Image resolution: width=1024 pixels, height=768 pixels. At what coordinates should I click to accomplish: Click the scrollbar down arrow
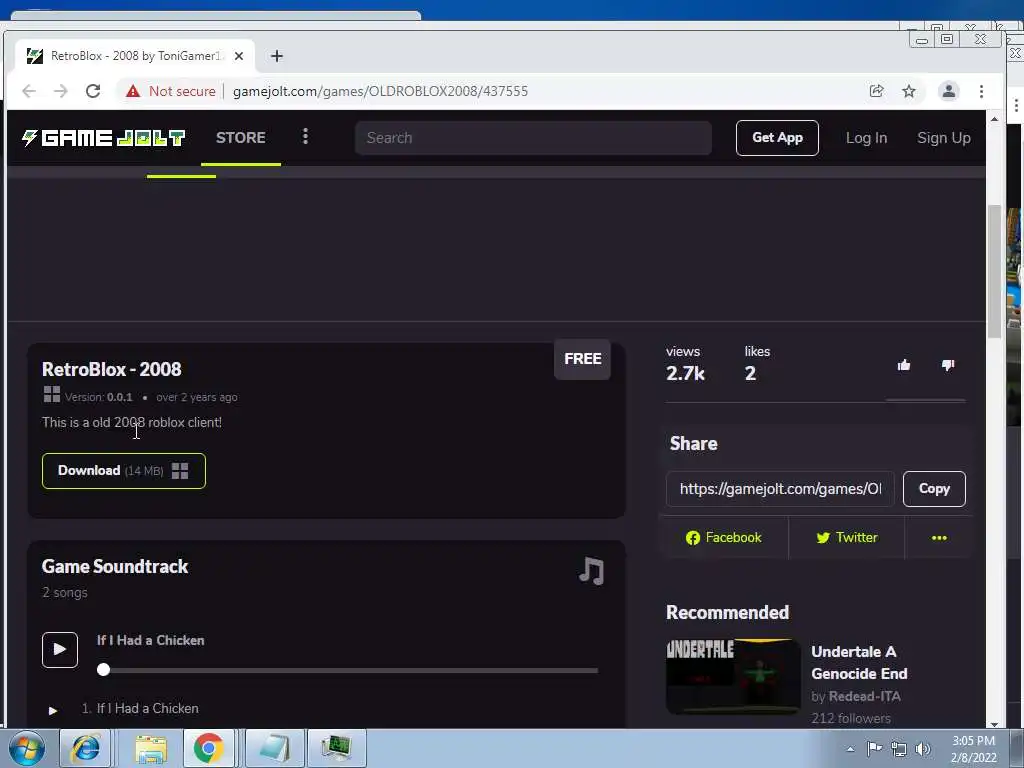tap(994, 724)
